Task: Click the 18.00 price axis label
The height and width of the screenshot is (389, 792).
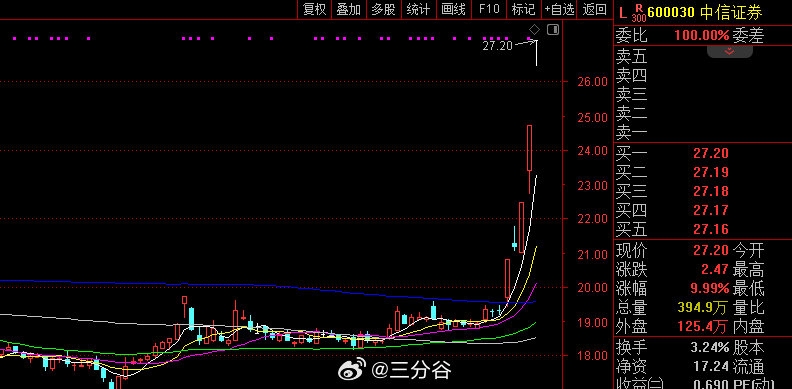Action: [x=592, y=356]
